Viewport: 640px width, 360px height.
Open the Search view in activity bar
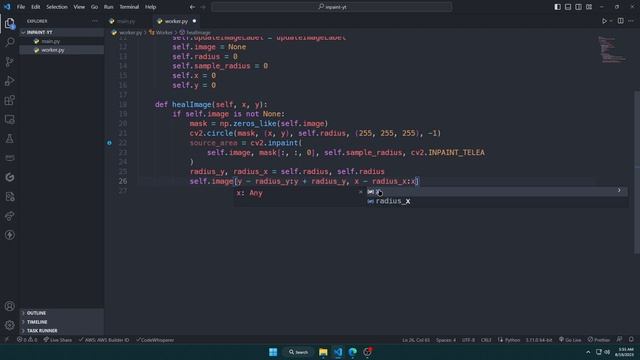9,42
